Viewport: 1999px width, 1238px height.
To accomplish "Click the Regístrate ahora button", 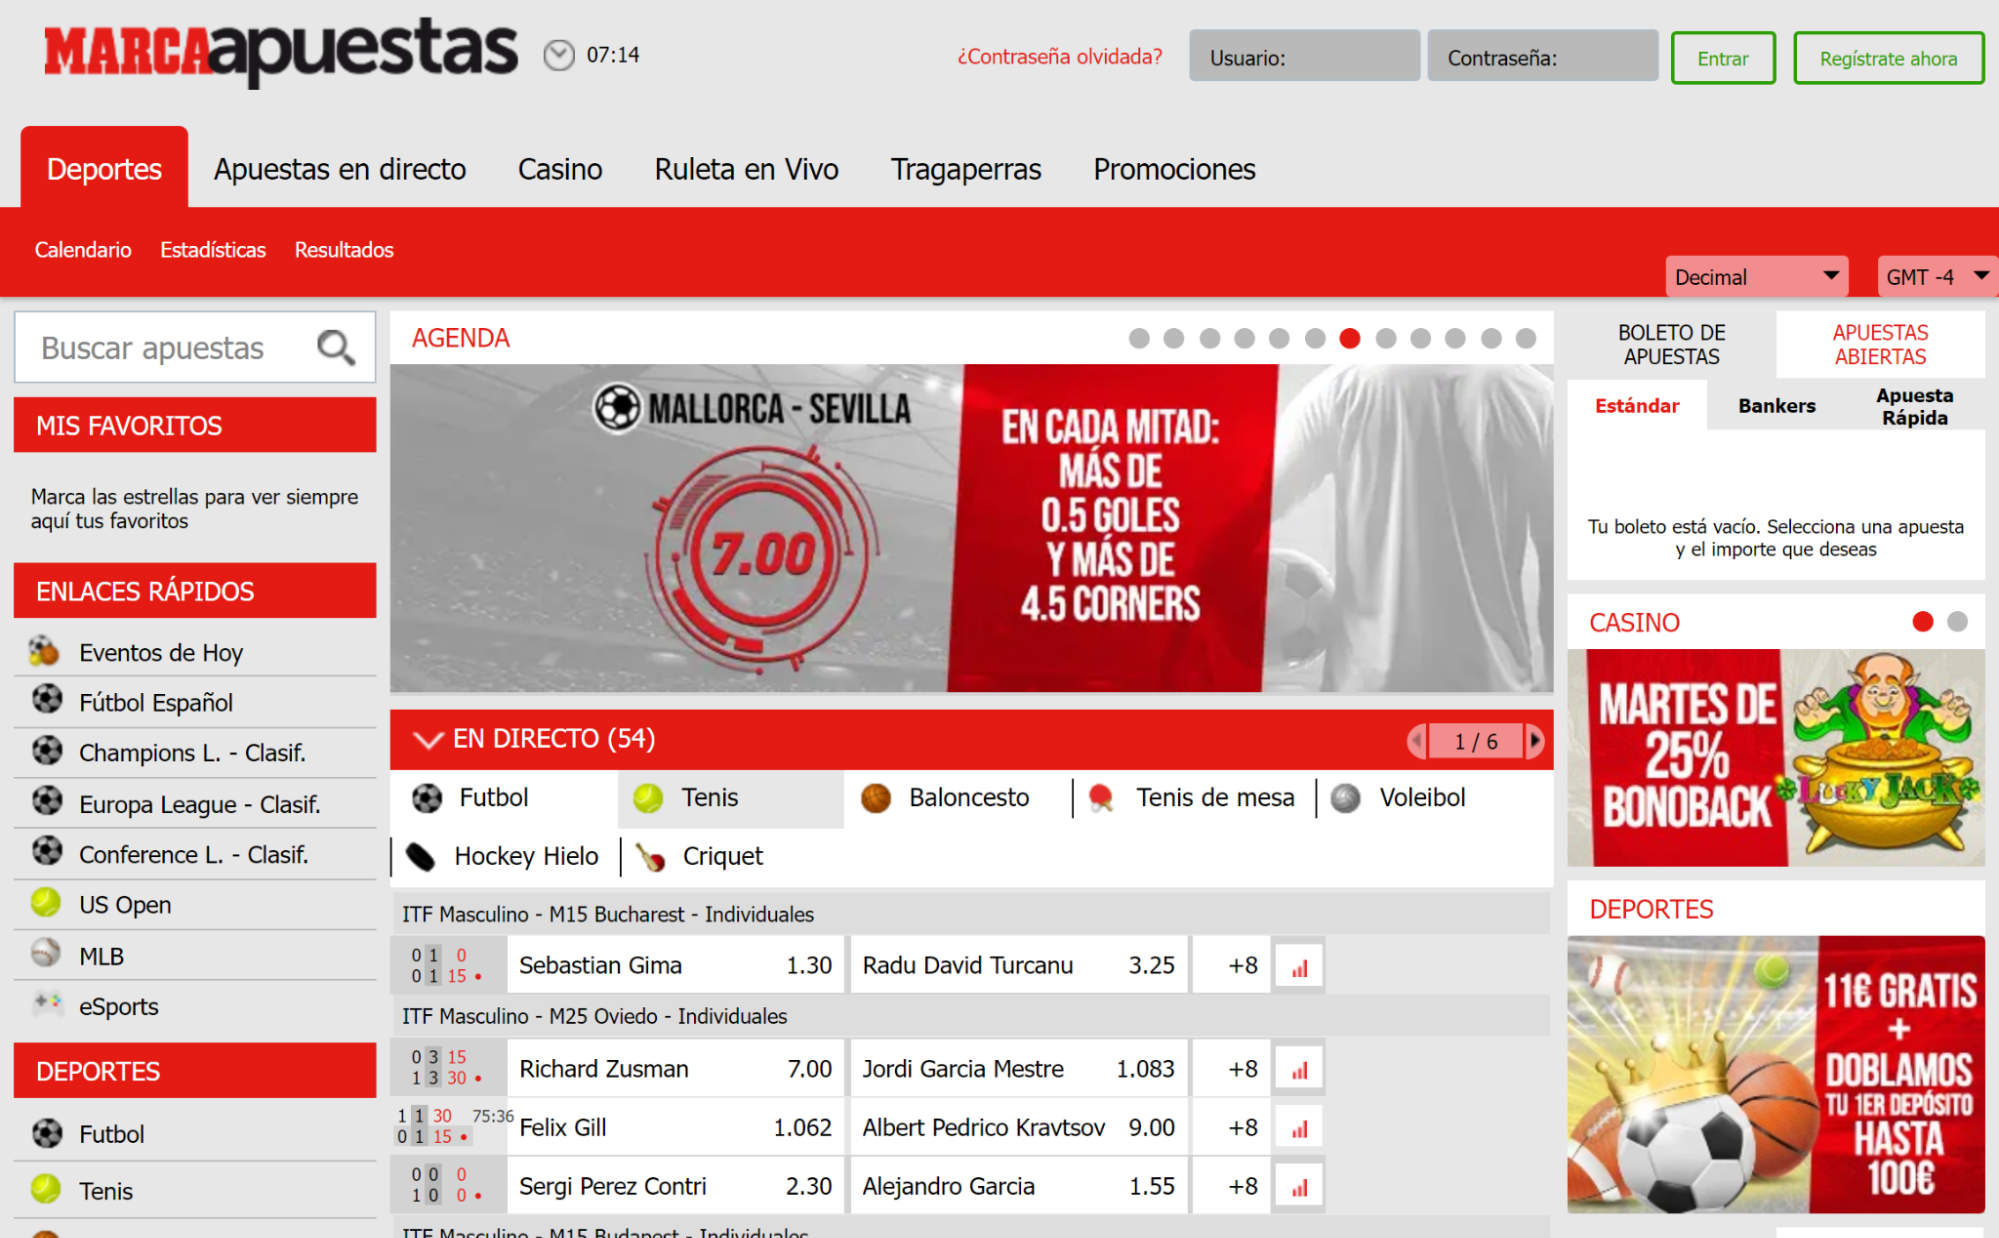I will 1888,58.
